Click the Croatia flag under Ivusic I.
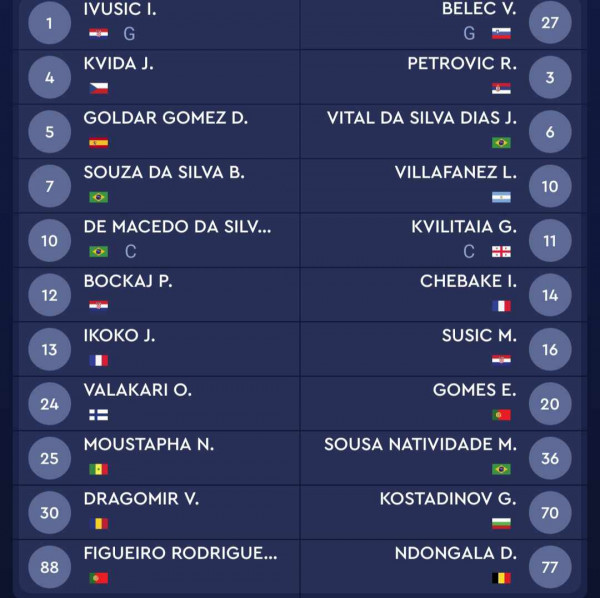Image resolution: width=600 pixels, height=598 pixels. [x=98, y=34]
